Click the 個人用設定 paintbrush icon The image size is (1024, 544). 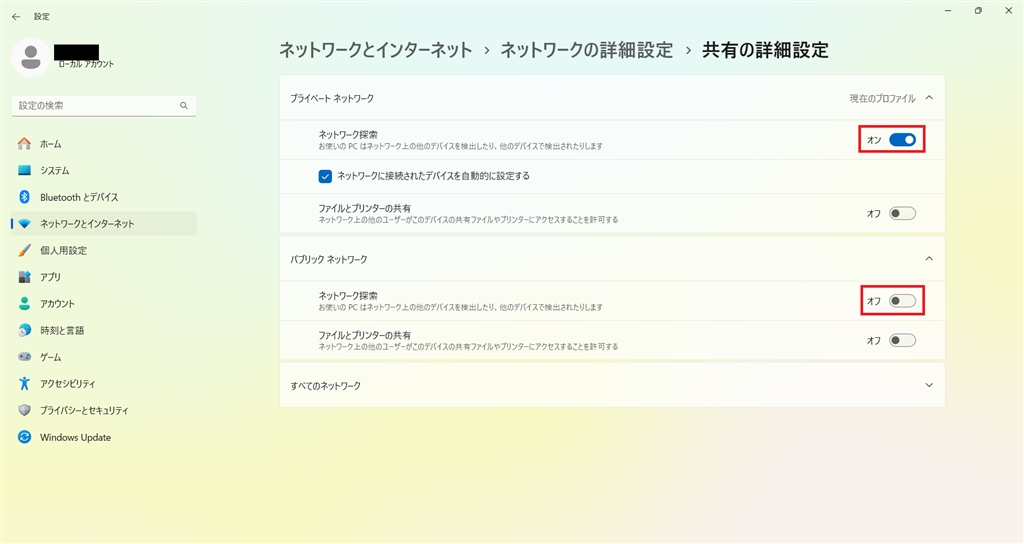[25, 250]
